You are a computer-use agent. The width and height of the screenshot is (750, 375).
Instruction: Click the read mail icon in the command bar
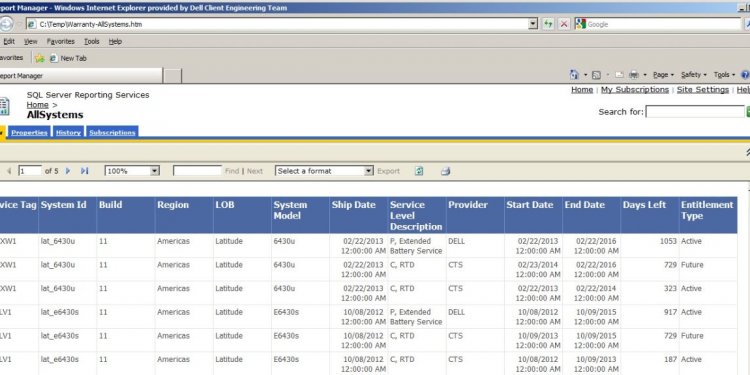tap(619, 75)
